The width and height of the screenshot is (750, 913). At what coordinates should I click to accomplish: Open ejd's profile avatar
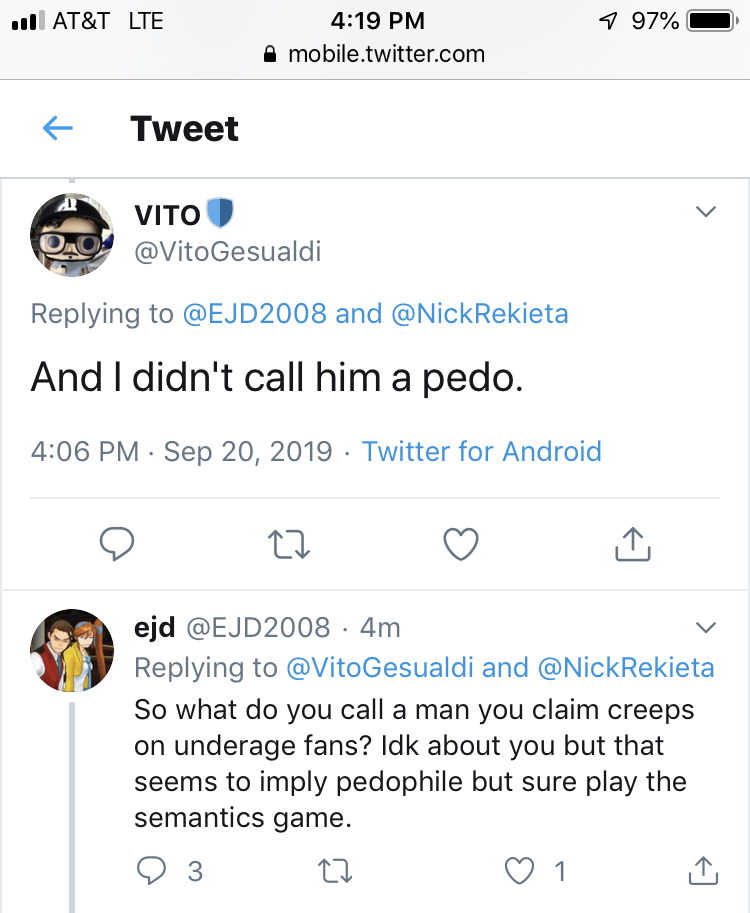pos(72,650)
